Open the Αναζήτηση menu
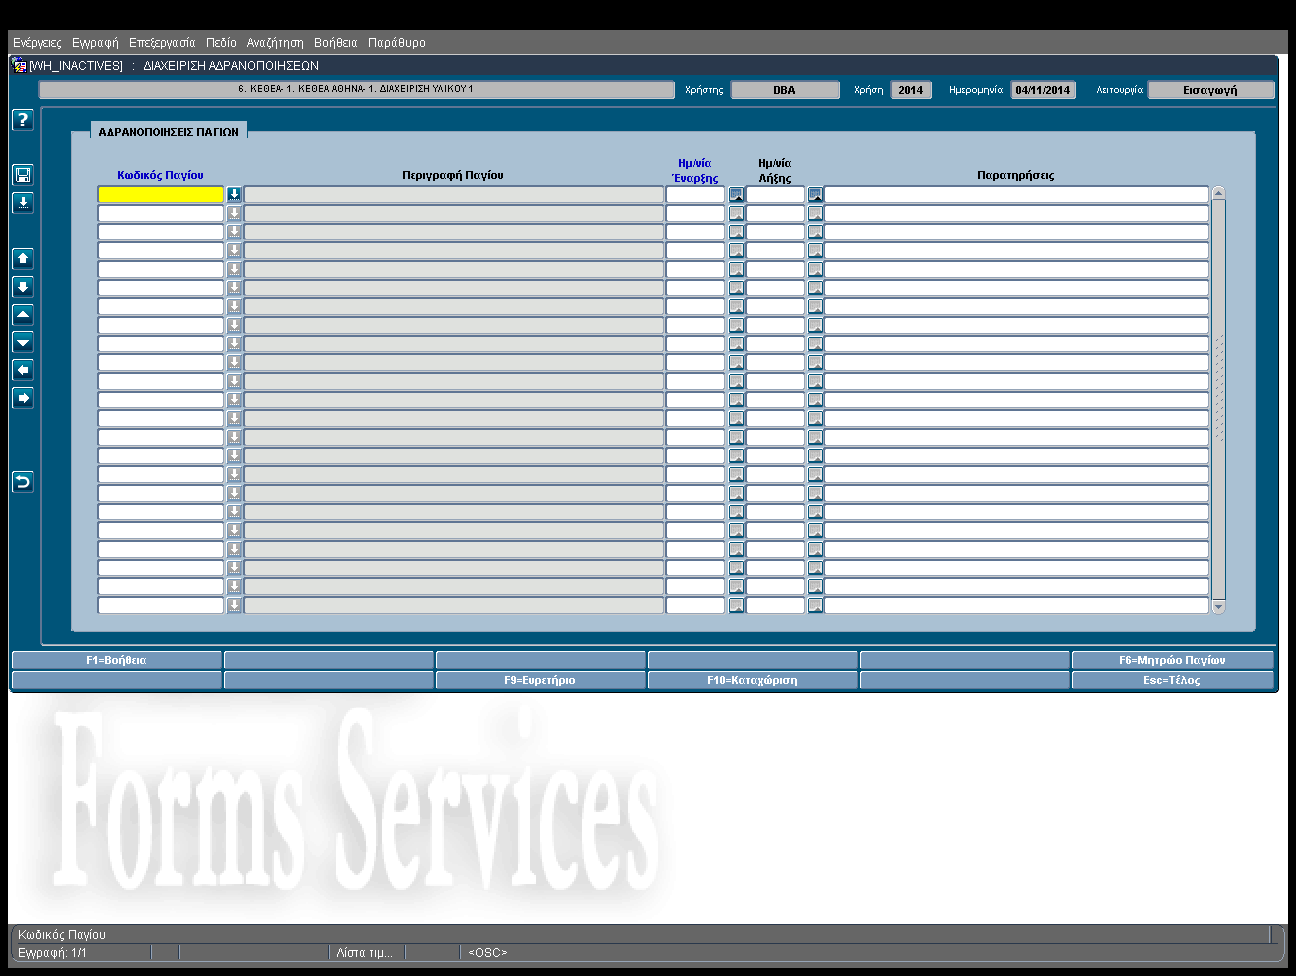The image size is (1296, 976). tap(275, 43)
